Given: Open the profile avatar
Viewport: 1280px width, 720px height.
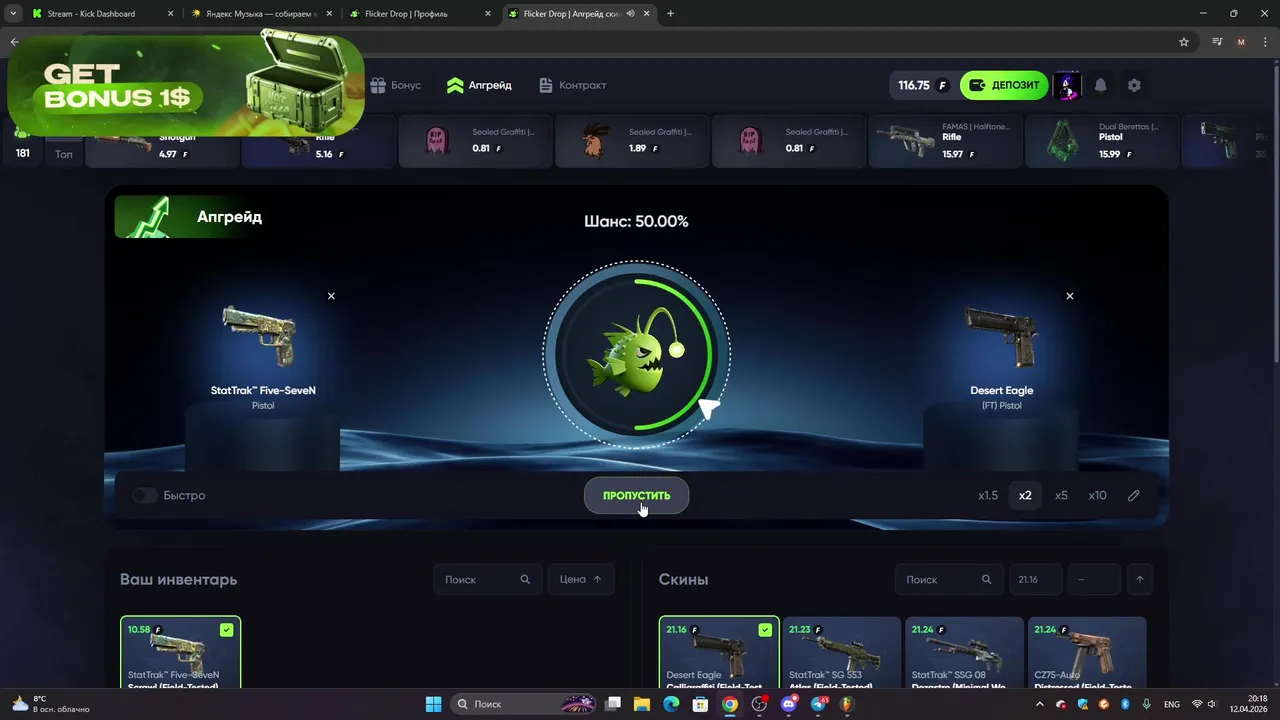Looking at the screenshot, I should click(x=1068, y=85).
